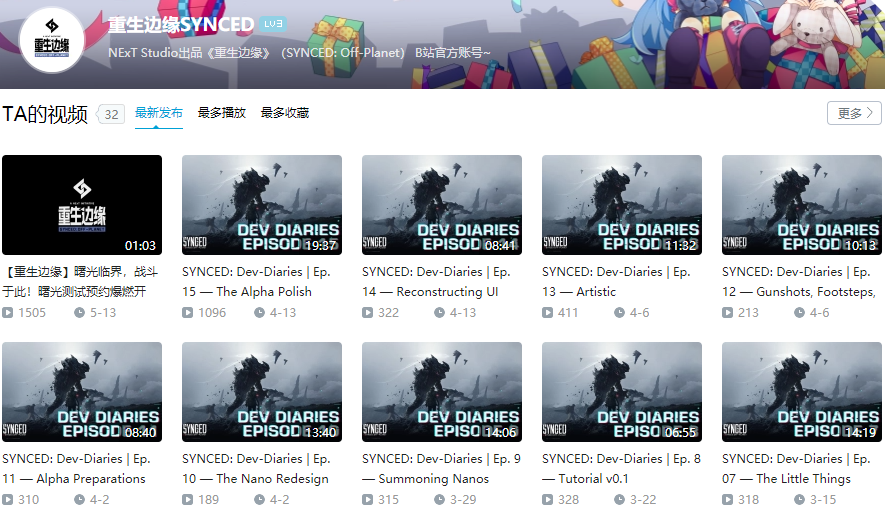The height and width of the screenshot is (509, 885).
Task: Switch to the 最新发布 tab
Action: tap(159, 113)
